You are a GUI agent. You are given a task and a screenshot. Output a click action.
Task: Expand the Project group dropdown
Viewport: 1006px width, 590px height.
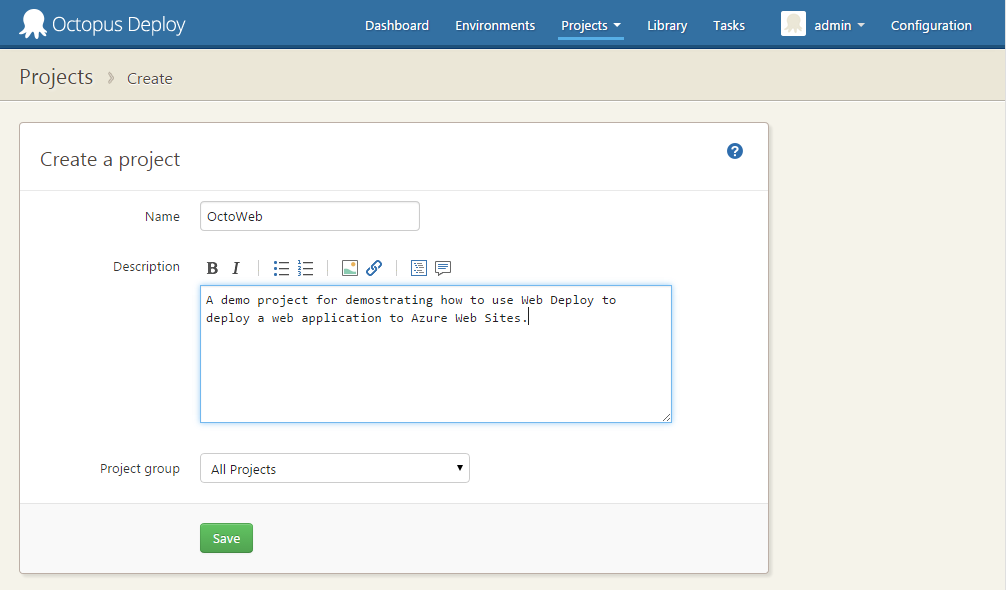334,469
